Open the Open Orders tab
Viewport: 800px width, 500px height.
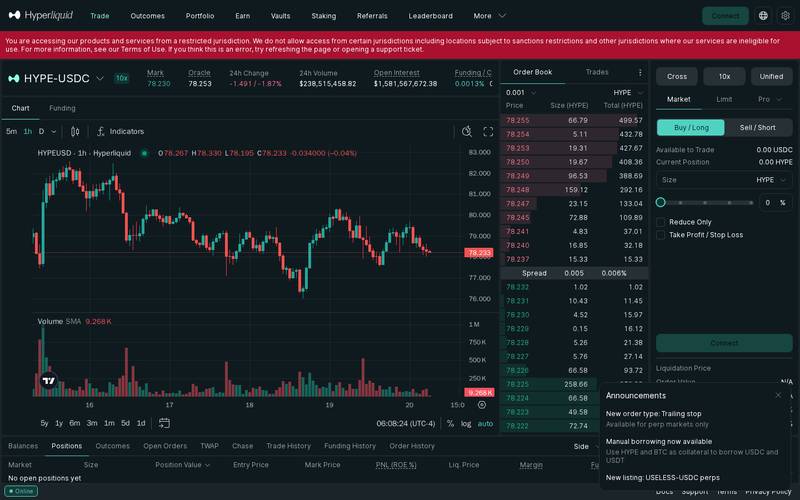point(165,446)
